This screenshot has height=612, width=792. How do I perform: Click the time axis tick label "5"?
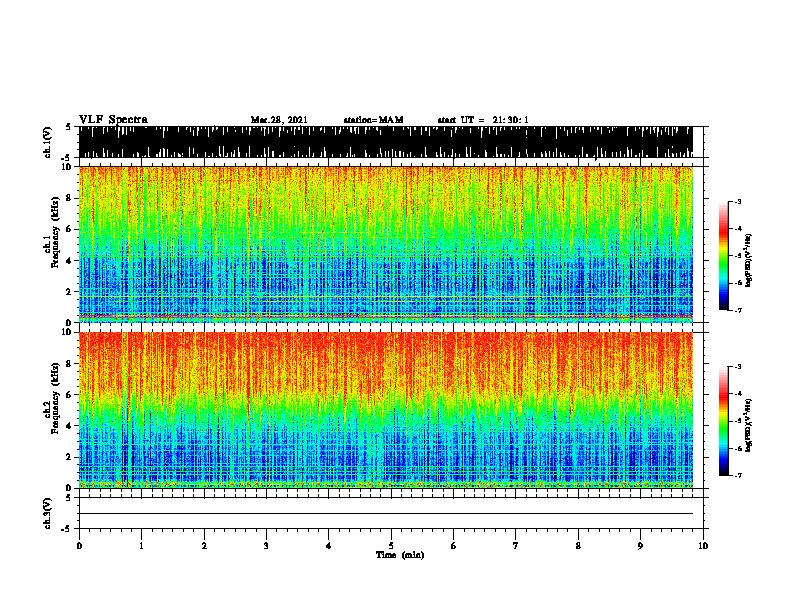[x=391, y=545]
